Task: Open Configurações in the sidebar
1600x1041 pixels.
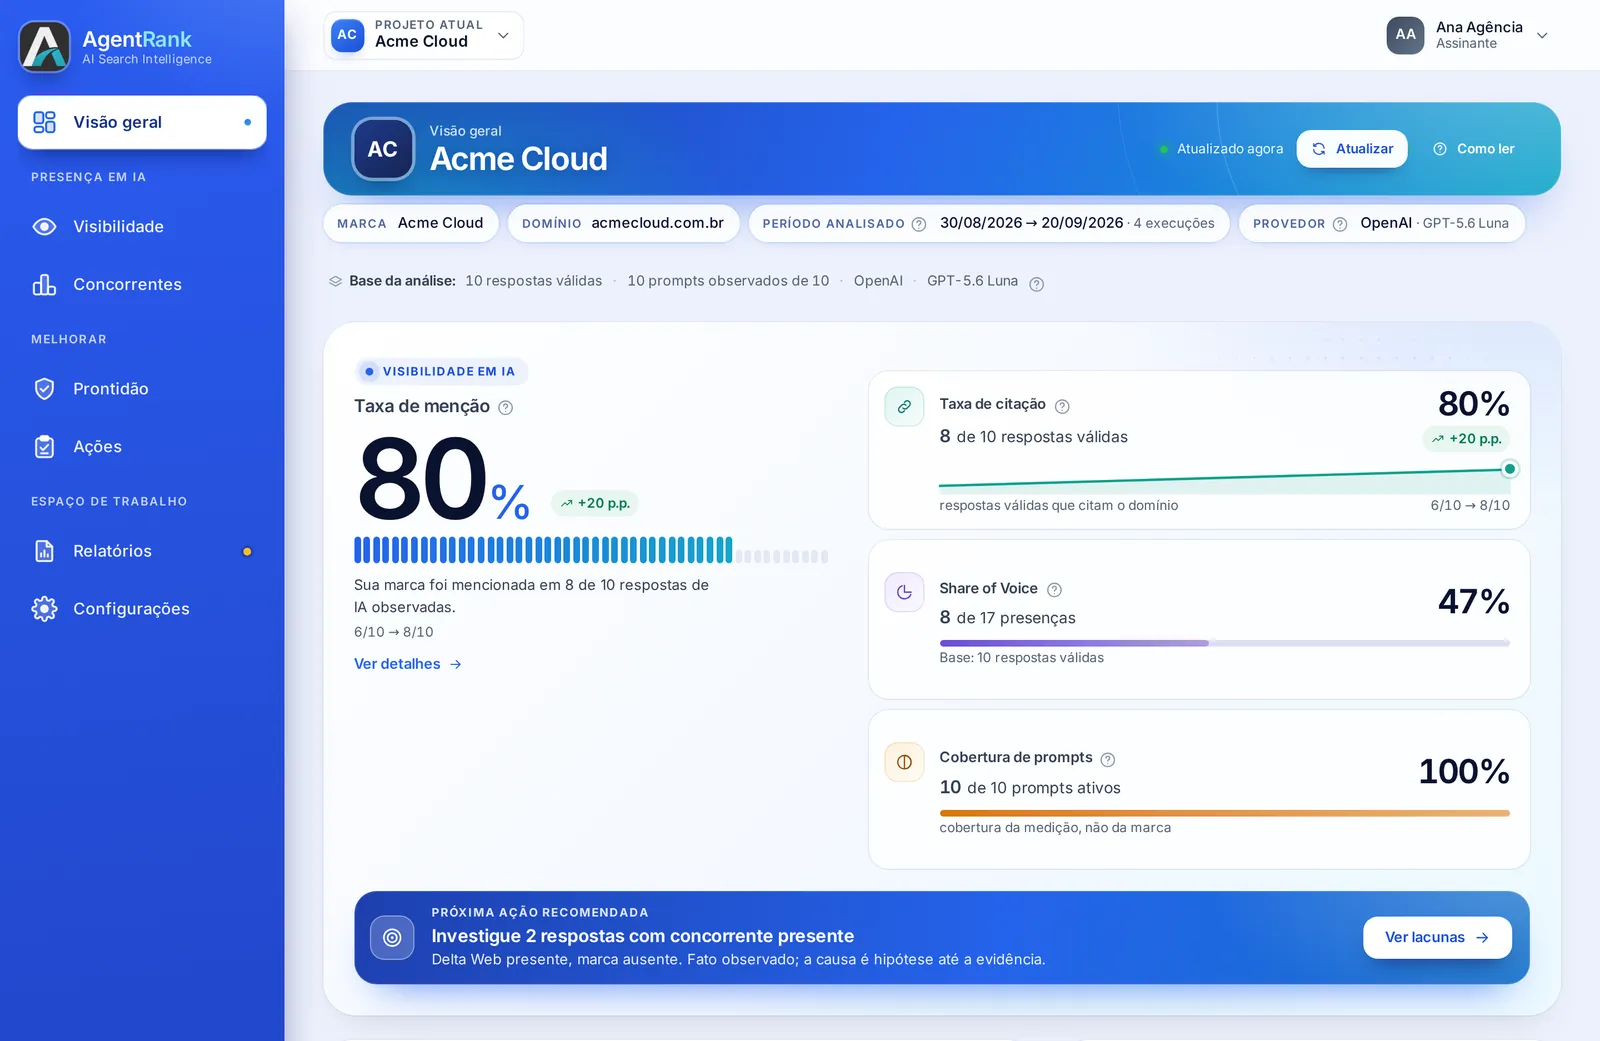Action: click(142, 609)
